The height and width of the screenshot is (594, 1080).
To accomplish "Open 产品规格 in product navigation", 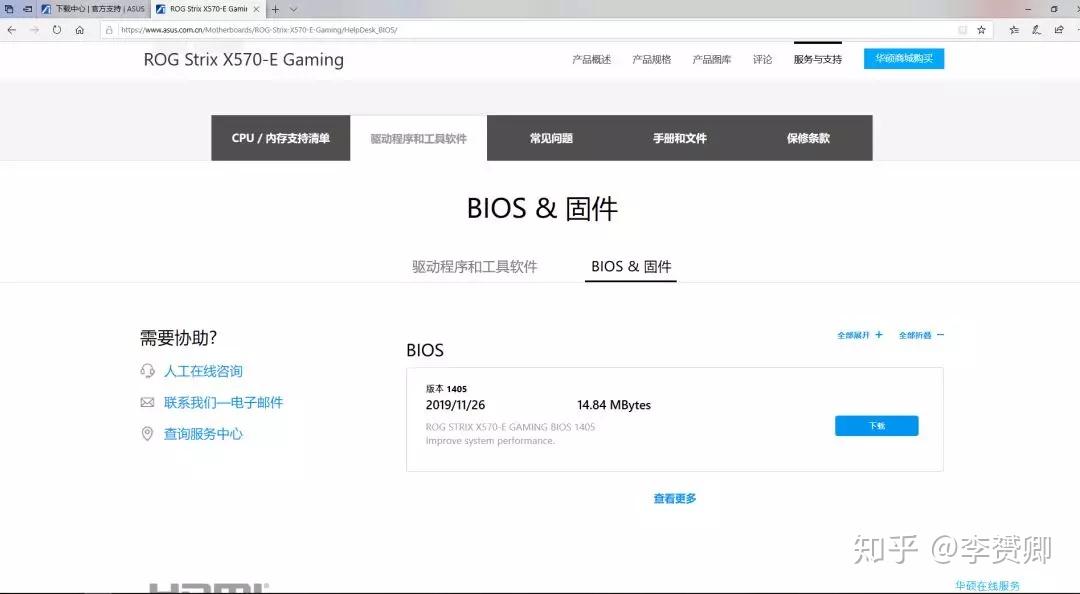I will (x=652, y=59).
